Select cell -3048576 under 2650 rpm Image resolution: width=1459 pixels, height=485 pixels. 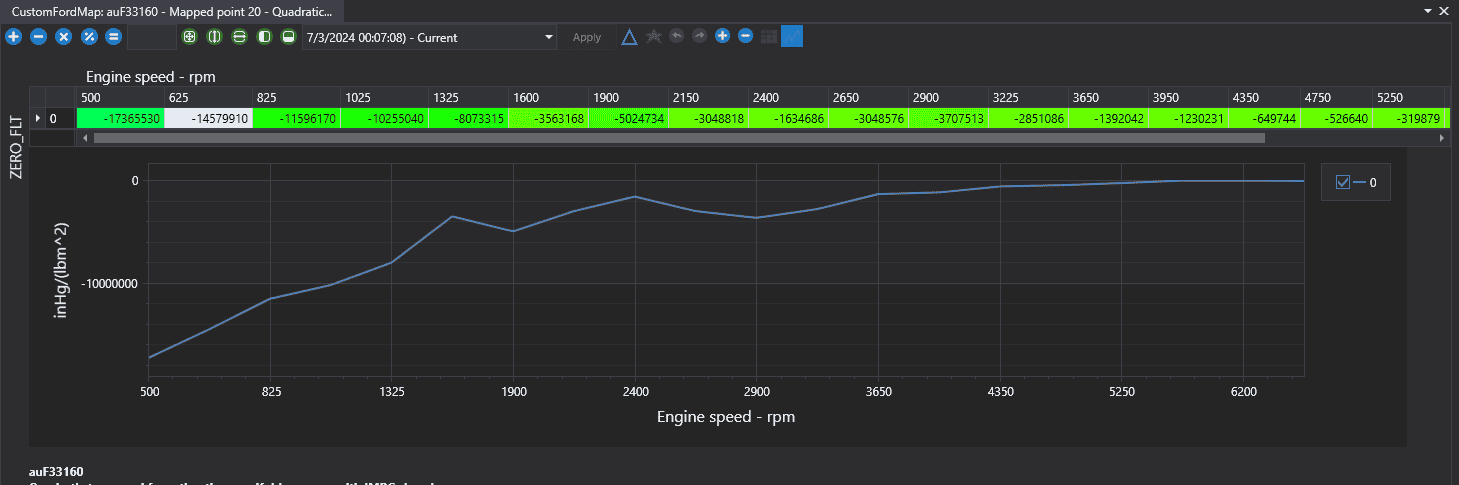click(x=868, y=118)
